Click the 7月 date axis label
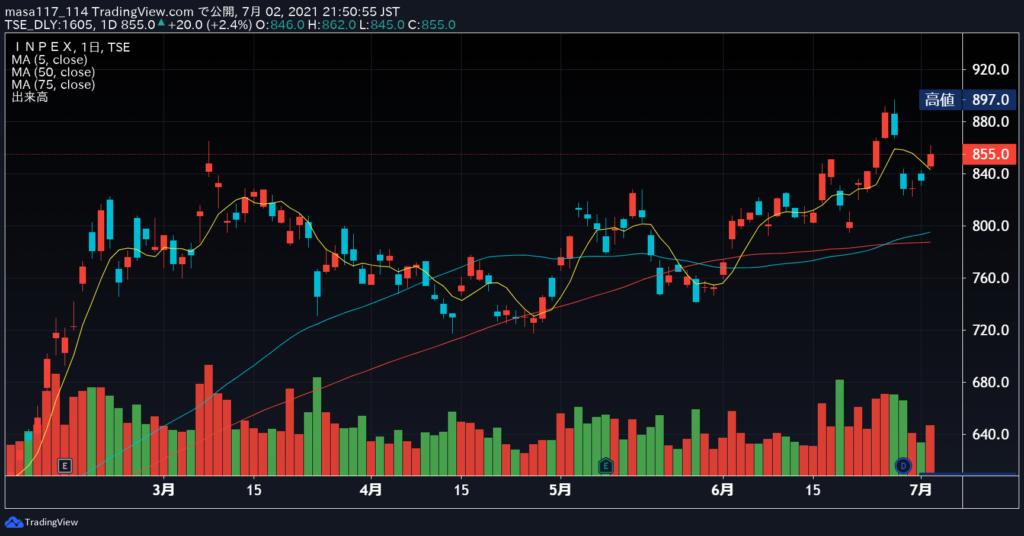Viewport: 1024px width, 536px height. pyautogui.click(x=921, y=490)
